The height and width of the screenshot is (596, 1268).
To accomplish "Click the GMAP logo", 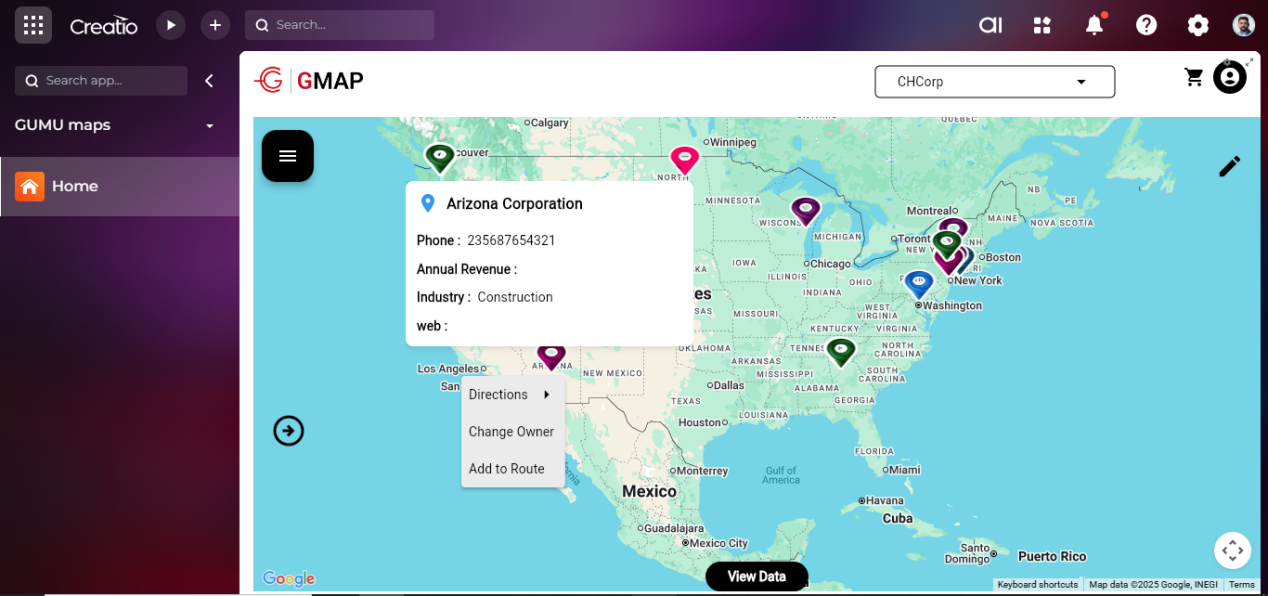I will 309,81.
